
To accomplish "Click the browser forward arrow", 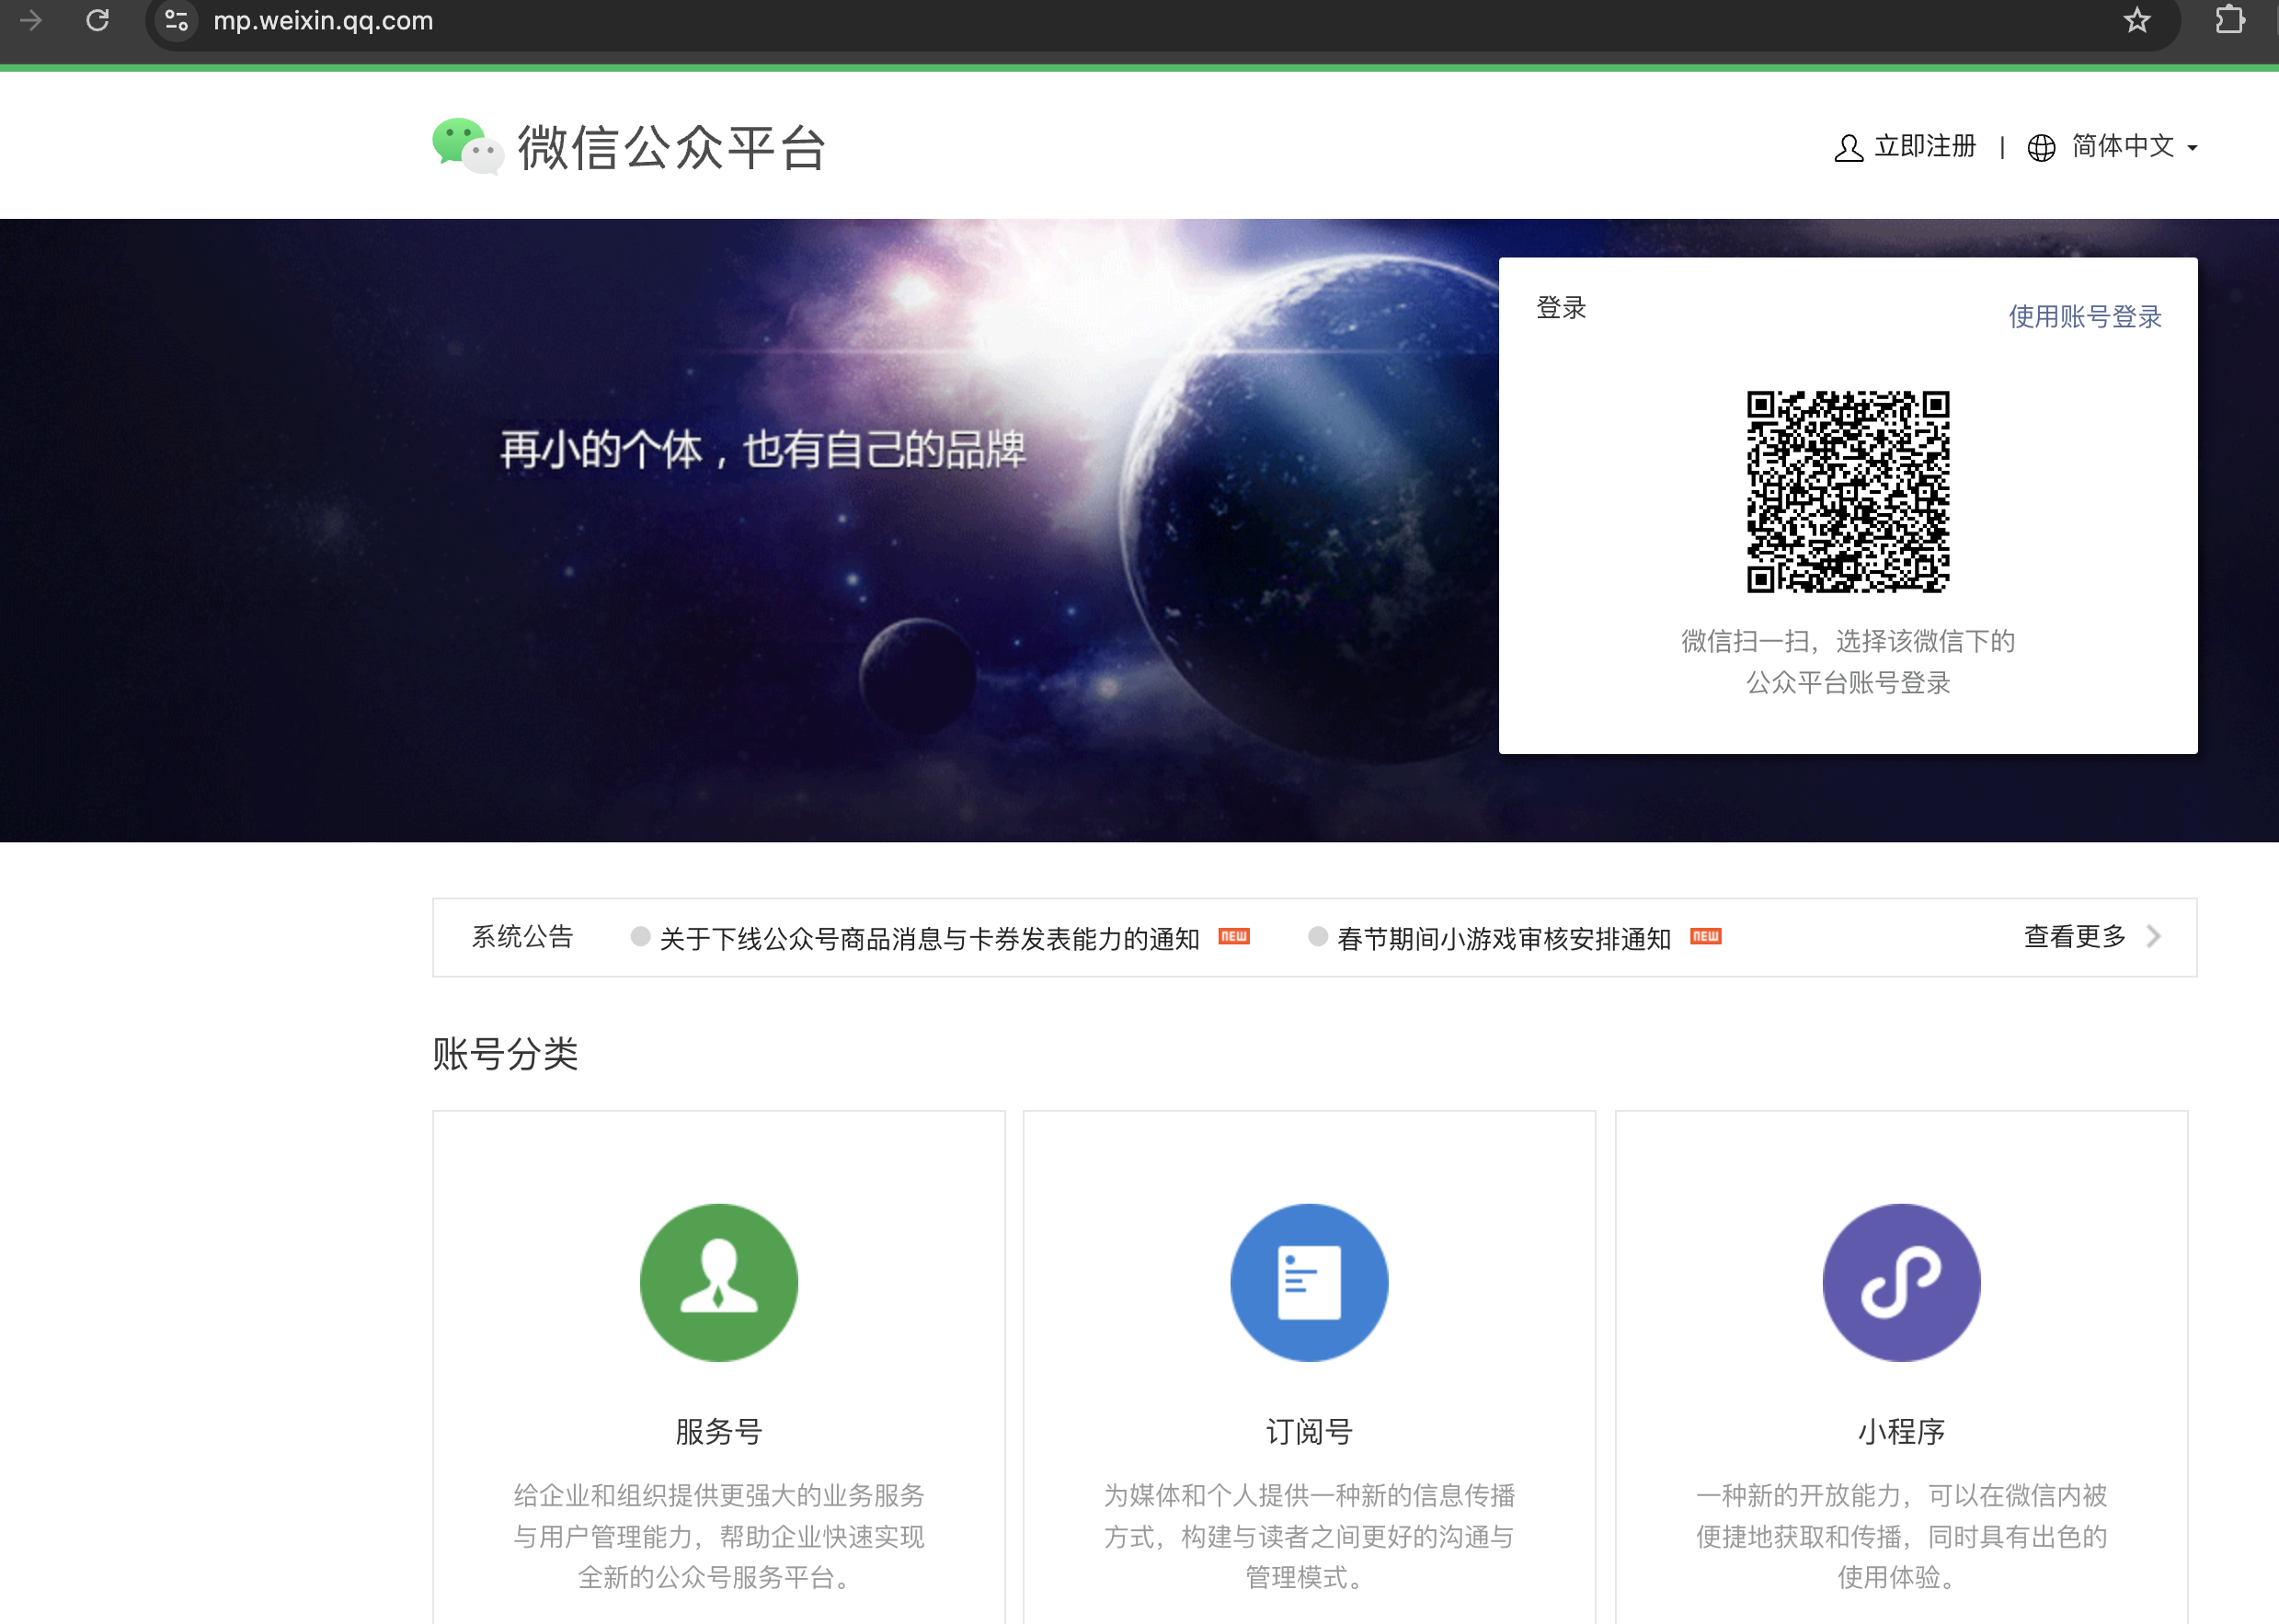I will (31, 20).
